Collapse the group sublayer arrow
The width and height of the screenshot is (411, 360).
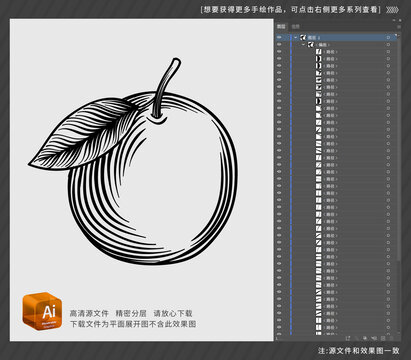303,44
